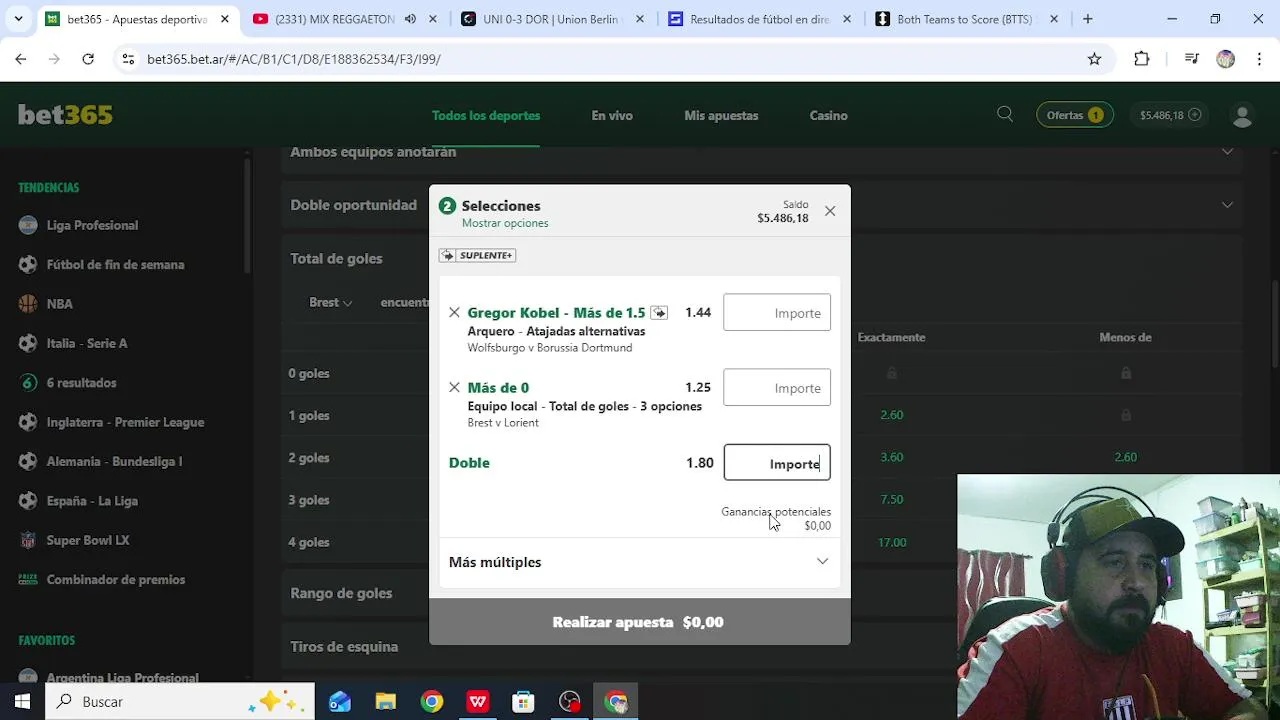Open the account profile icon
1280x720 pixels.
1242,116
